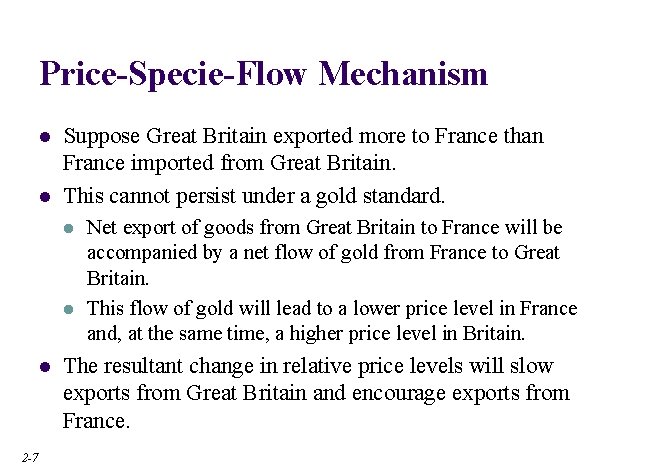Click the line "exports from Great Britain and encourage"
Image resolution: width=648 pixels, height=468 pixels.
pos(316,393)
